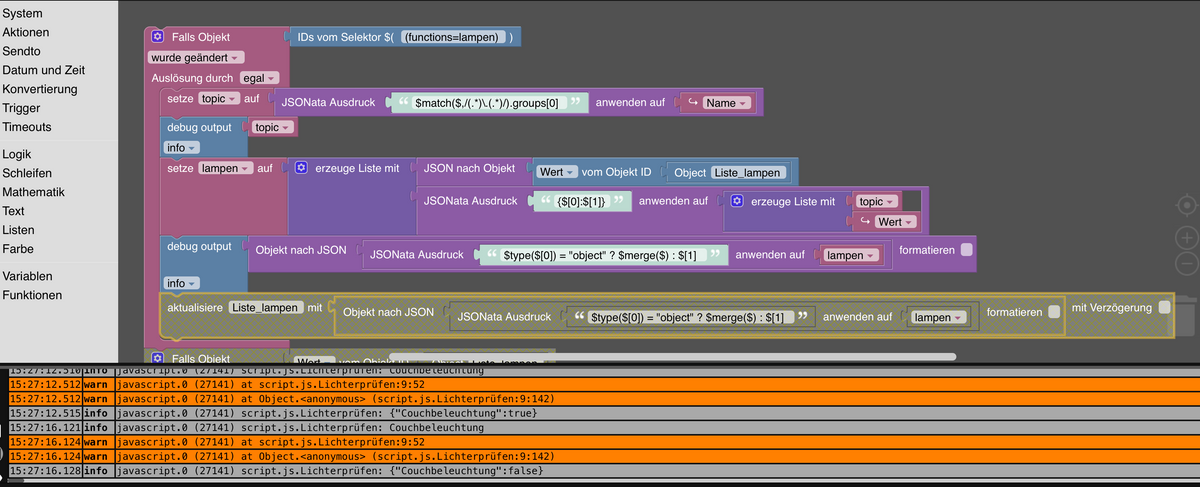
Task: Open gear on erzeuge Liste mit holding topic and Wert
Action: [x=737, y=201]
